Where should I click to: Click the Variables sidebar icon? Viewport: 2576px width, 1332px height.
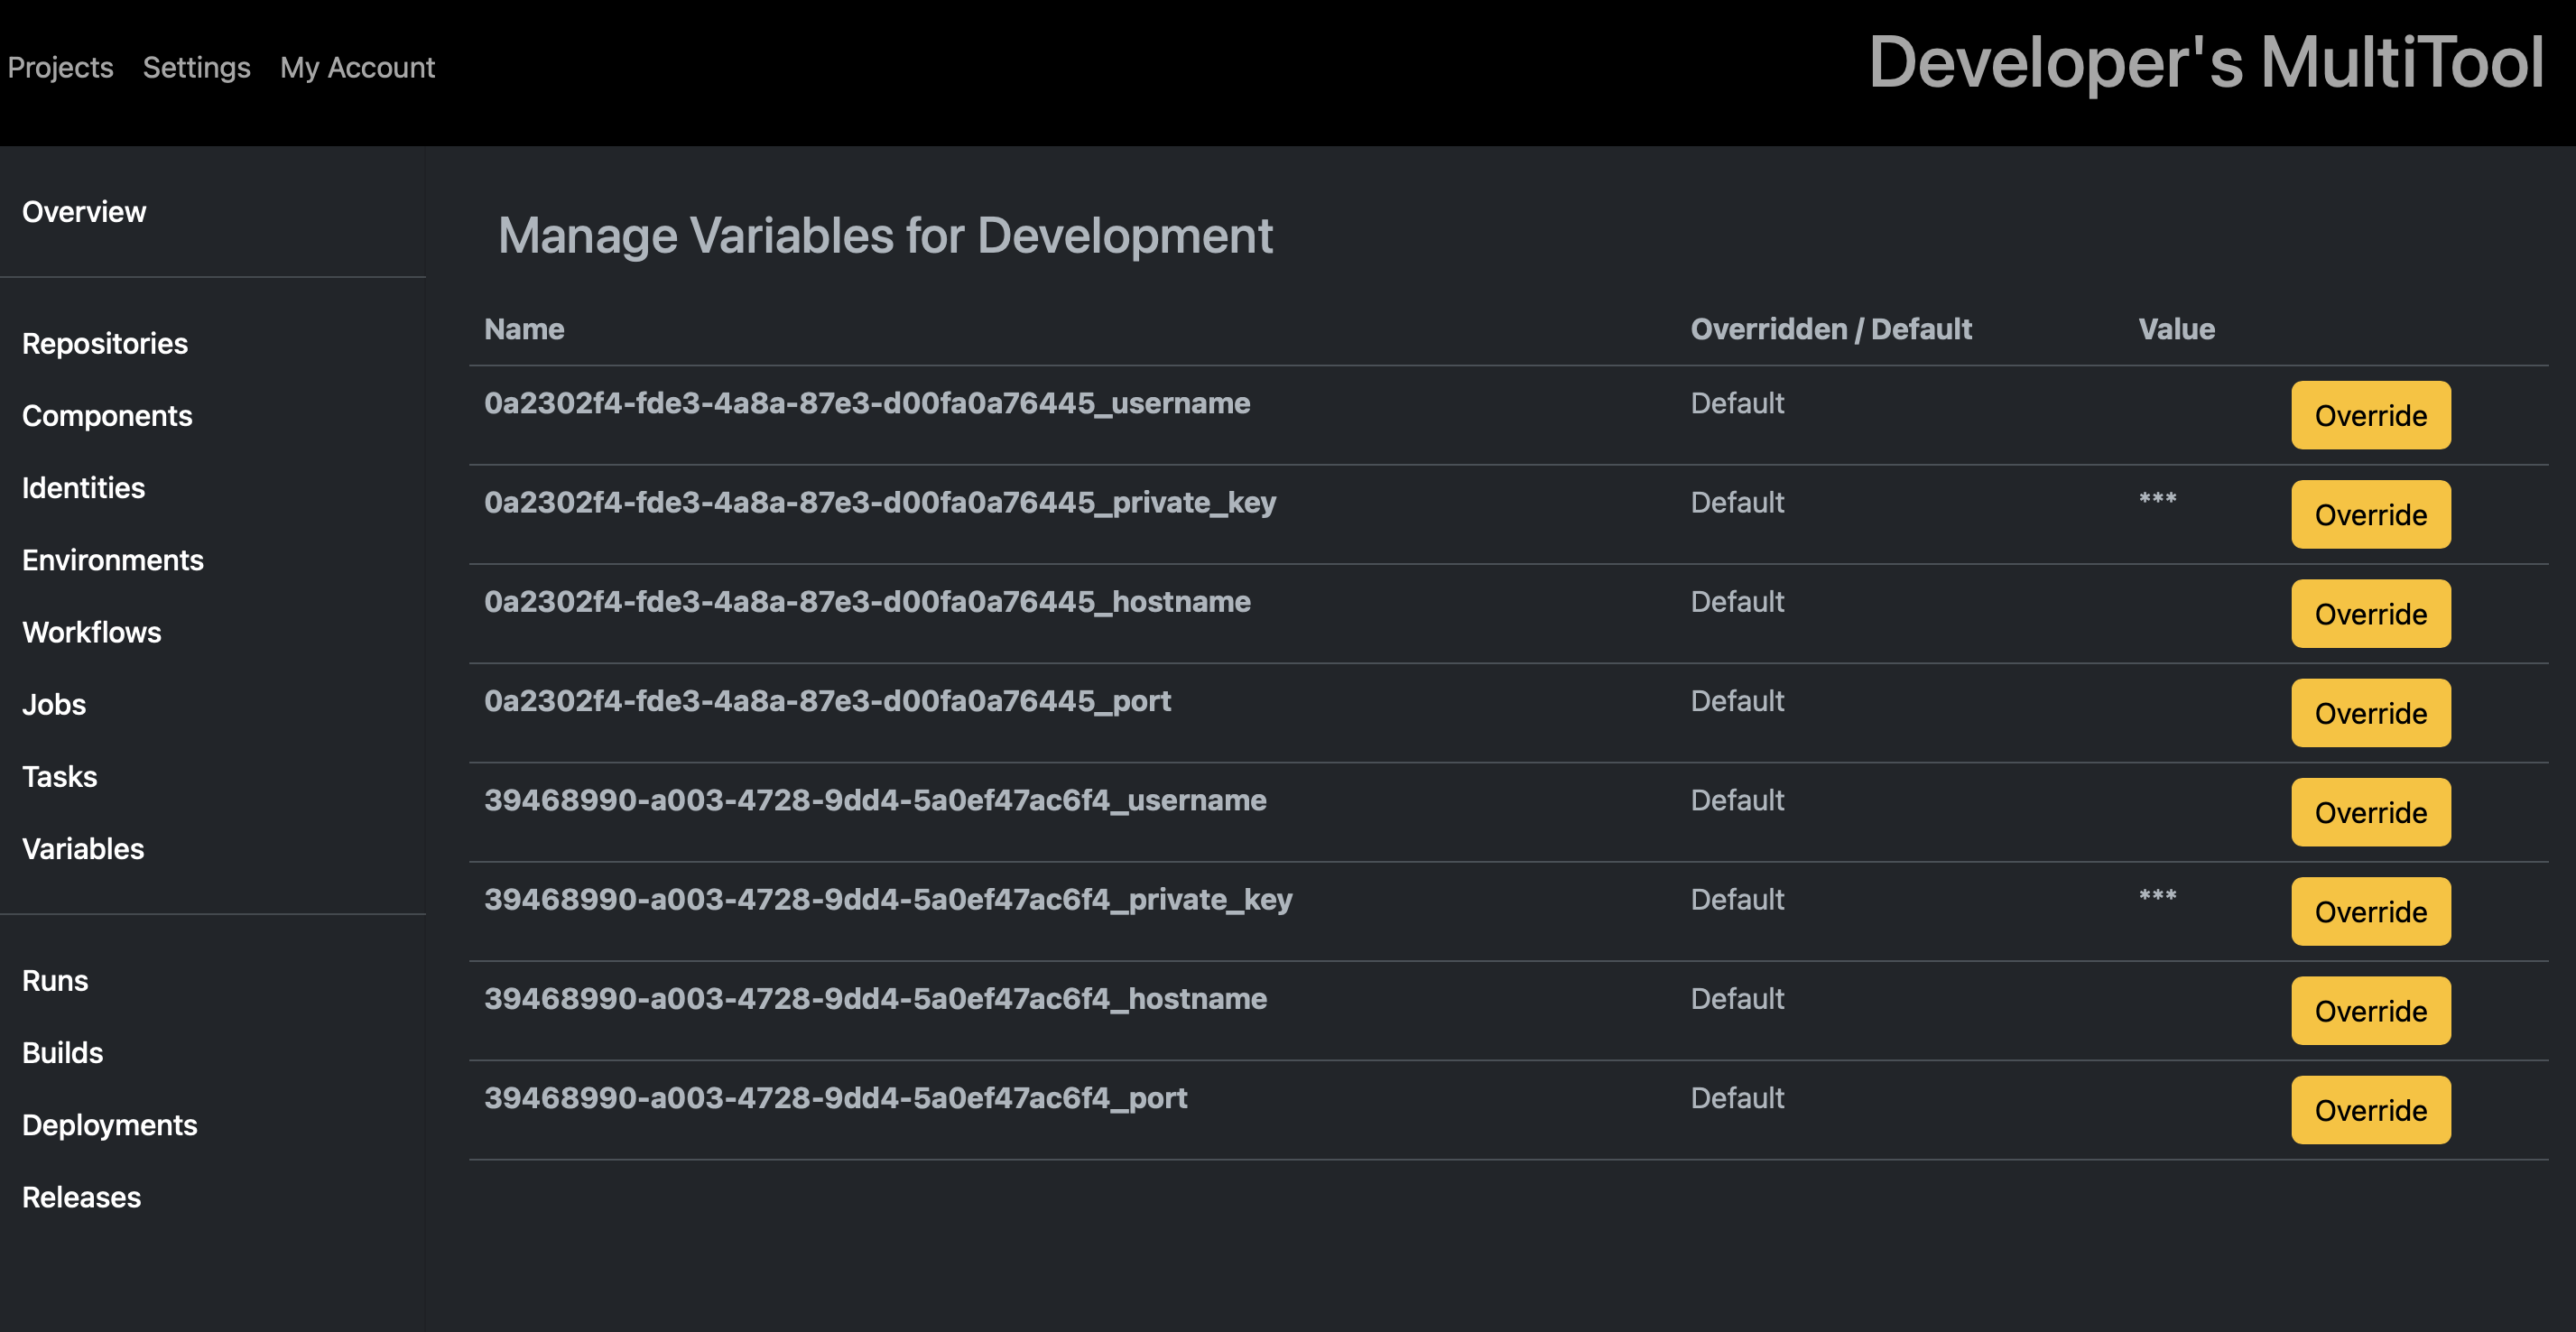point(81,847)
